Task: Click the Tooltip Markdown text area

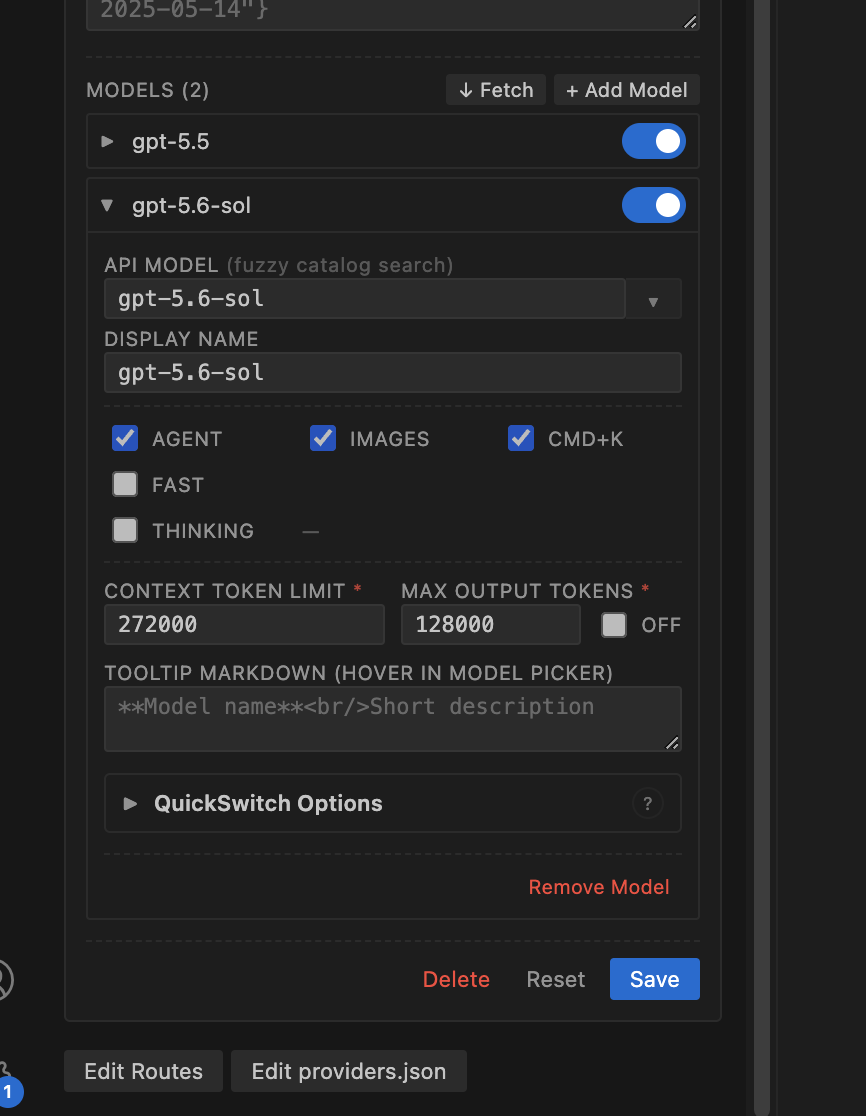Action: point(393,718)
